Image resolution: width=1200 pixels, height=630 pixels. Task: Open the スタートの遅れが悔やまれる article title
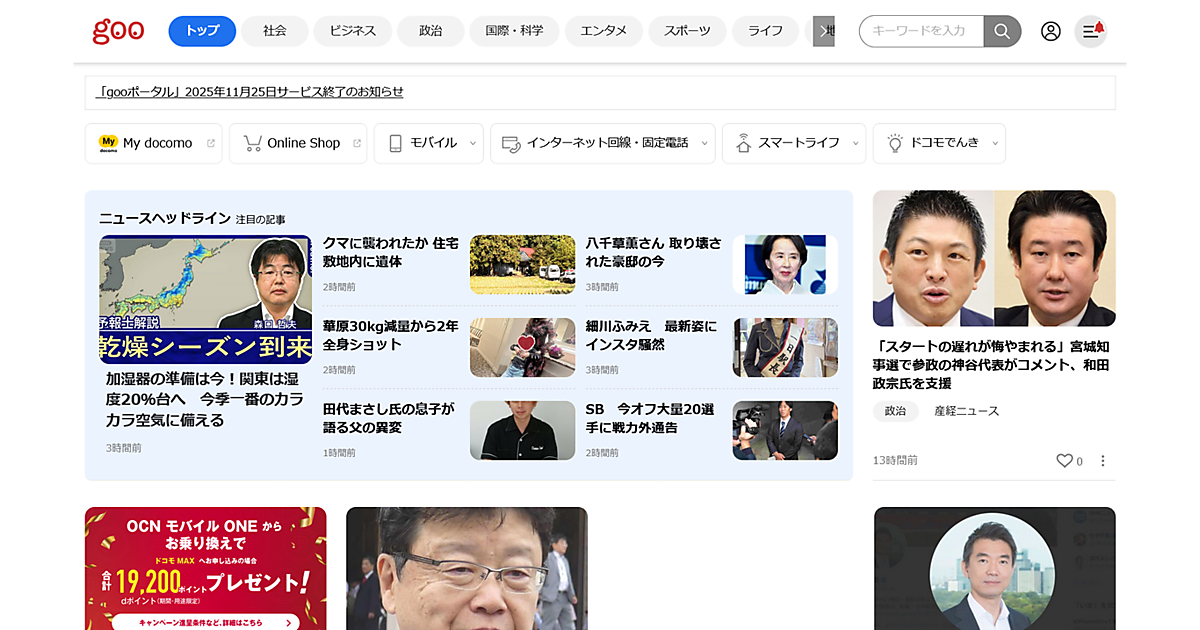992,365
